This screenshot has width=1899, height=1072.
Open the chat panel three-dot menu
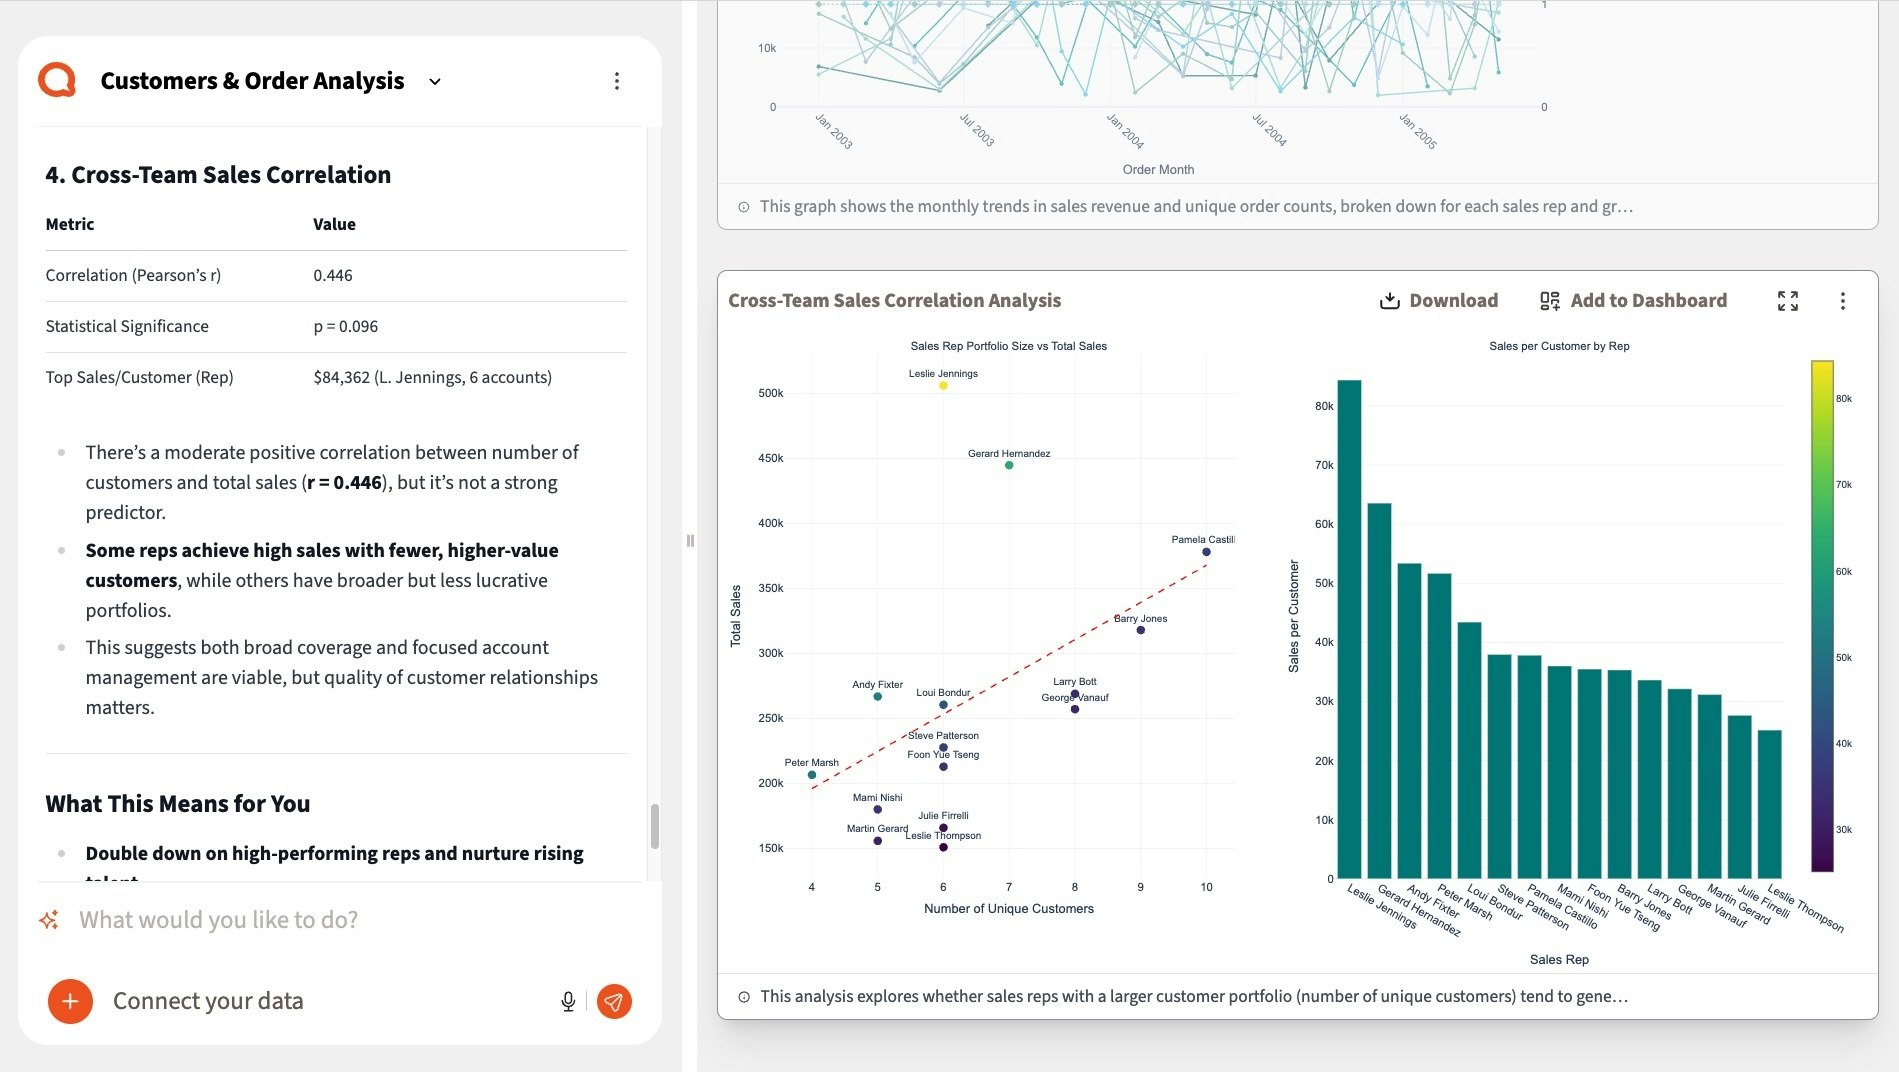tap(617, 81)
